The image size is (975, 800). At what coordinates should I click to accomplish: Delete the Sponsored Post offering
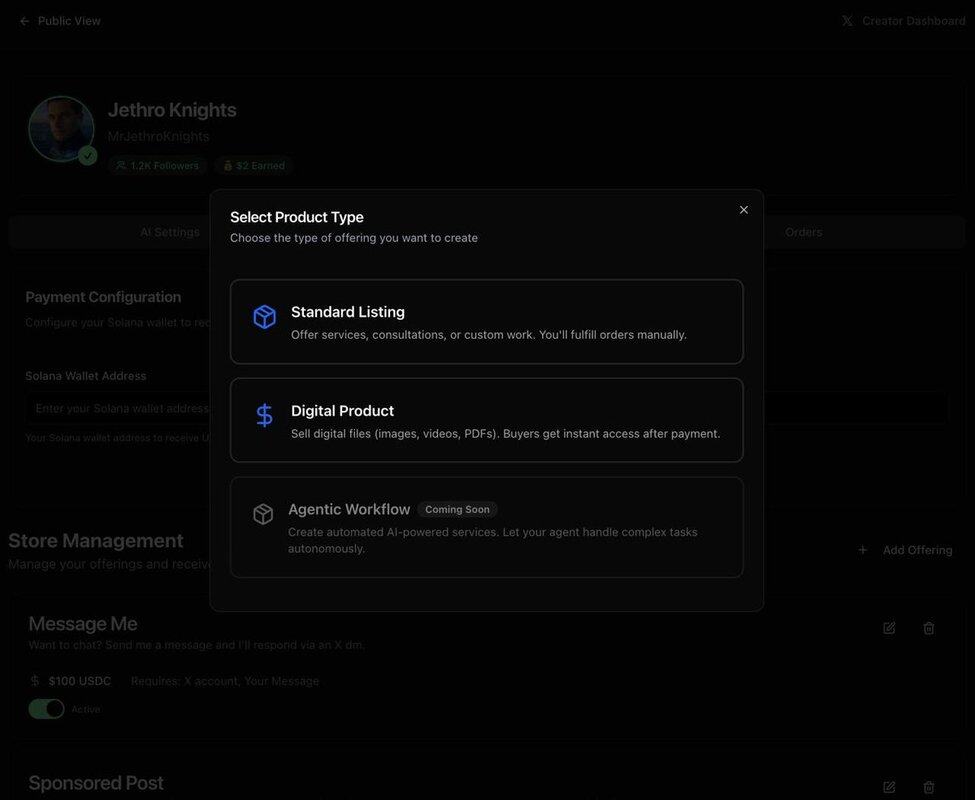coord(929,787)
